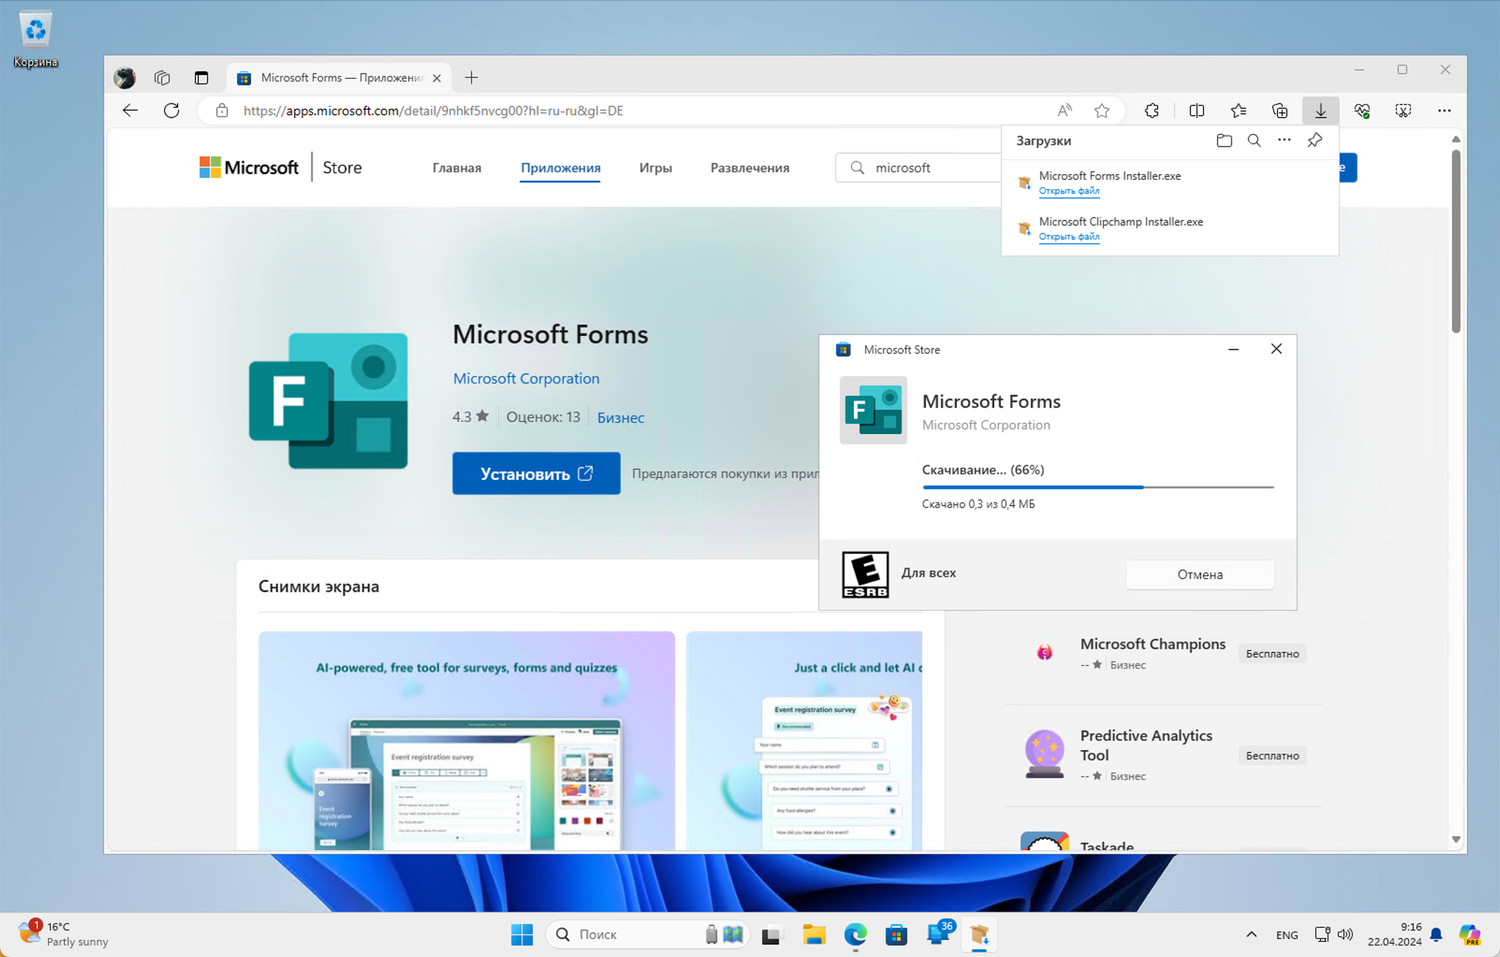Screen dimensions: 1500x957
Task: Reload the current page
Action: 172,111
